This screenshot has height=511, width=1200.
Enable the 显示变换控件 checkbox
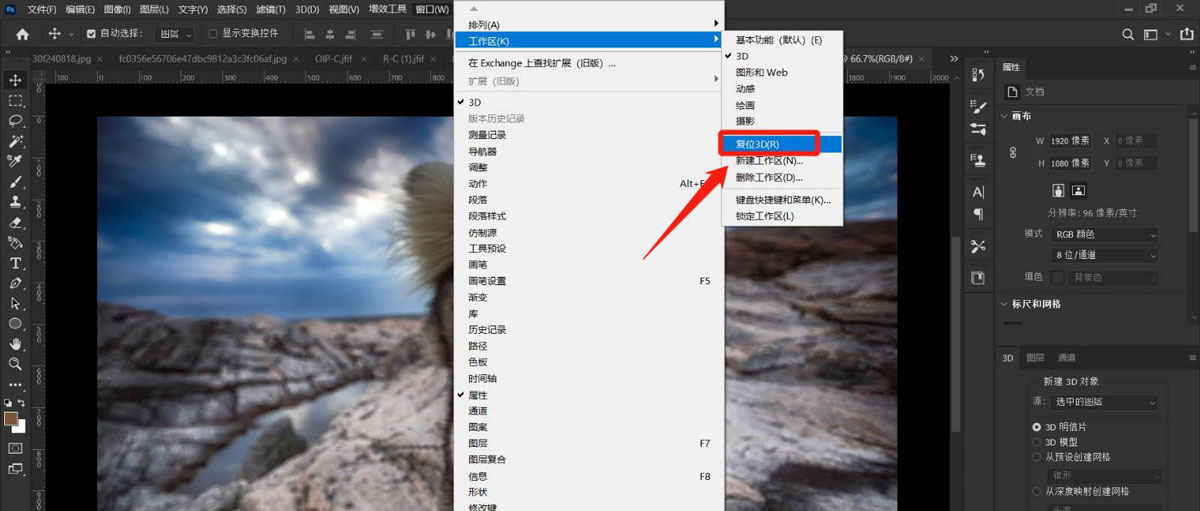212,34
